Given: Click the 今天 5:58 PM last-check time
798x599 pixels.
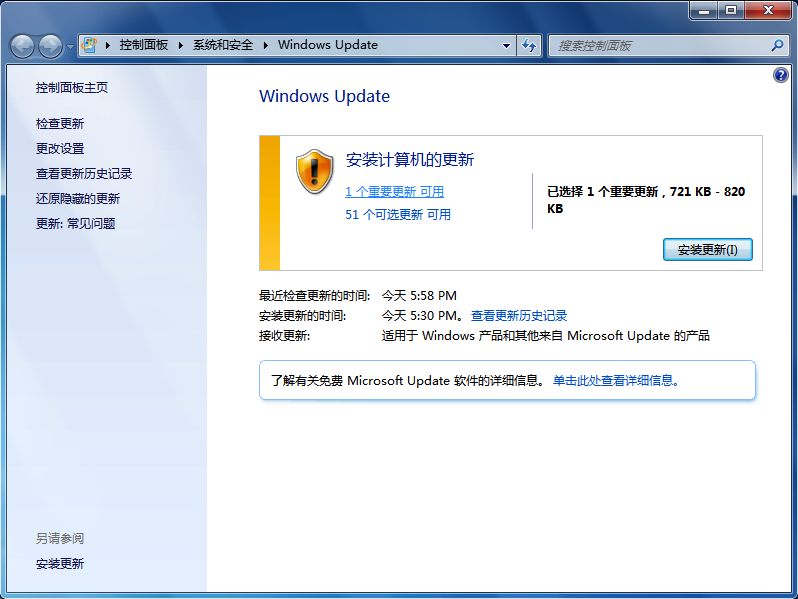Looking at the screenshot, I should pyautogui.click(x=419, y=295).
